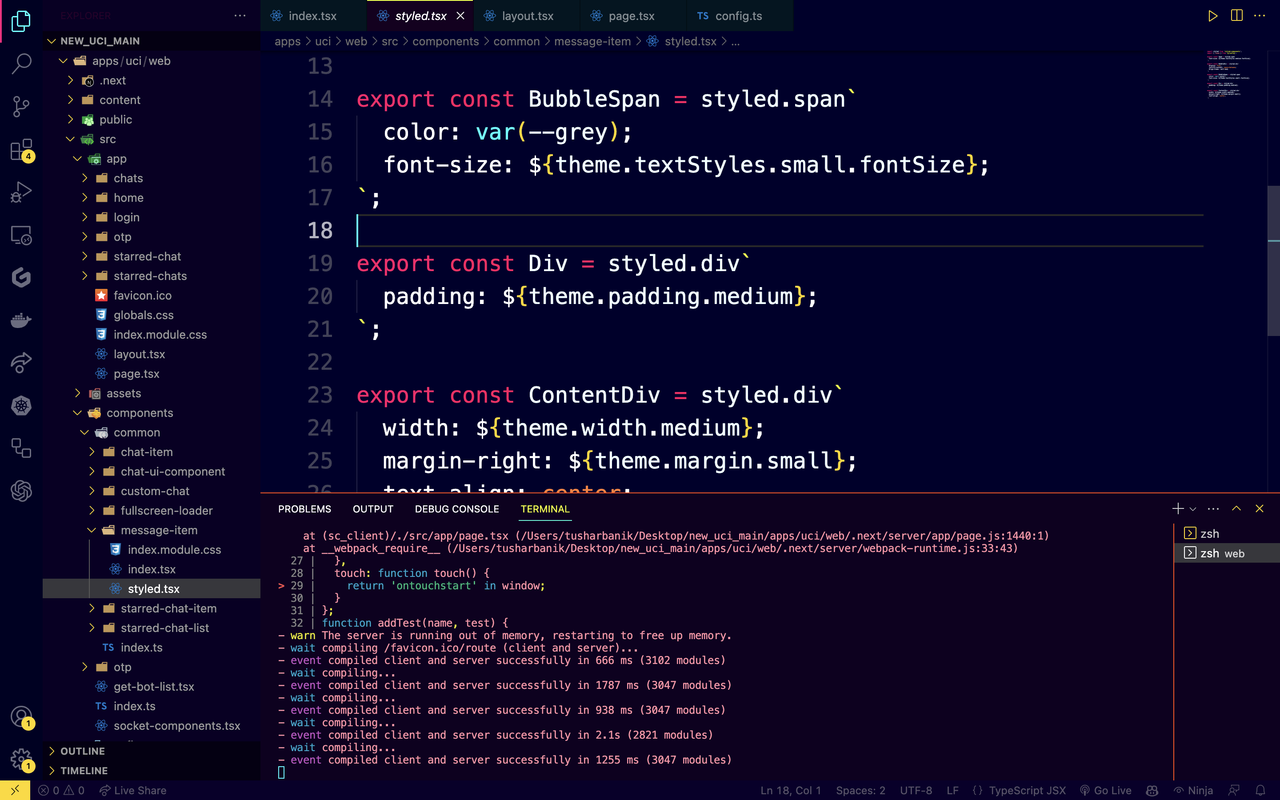Expand the chats folder
1280x800 pixels.
pyautogui.click(x=152, y=178)
